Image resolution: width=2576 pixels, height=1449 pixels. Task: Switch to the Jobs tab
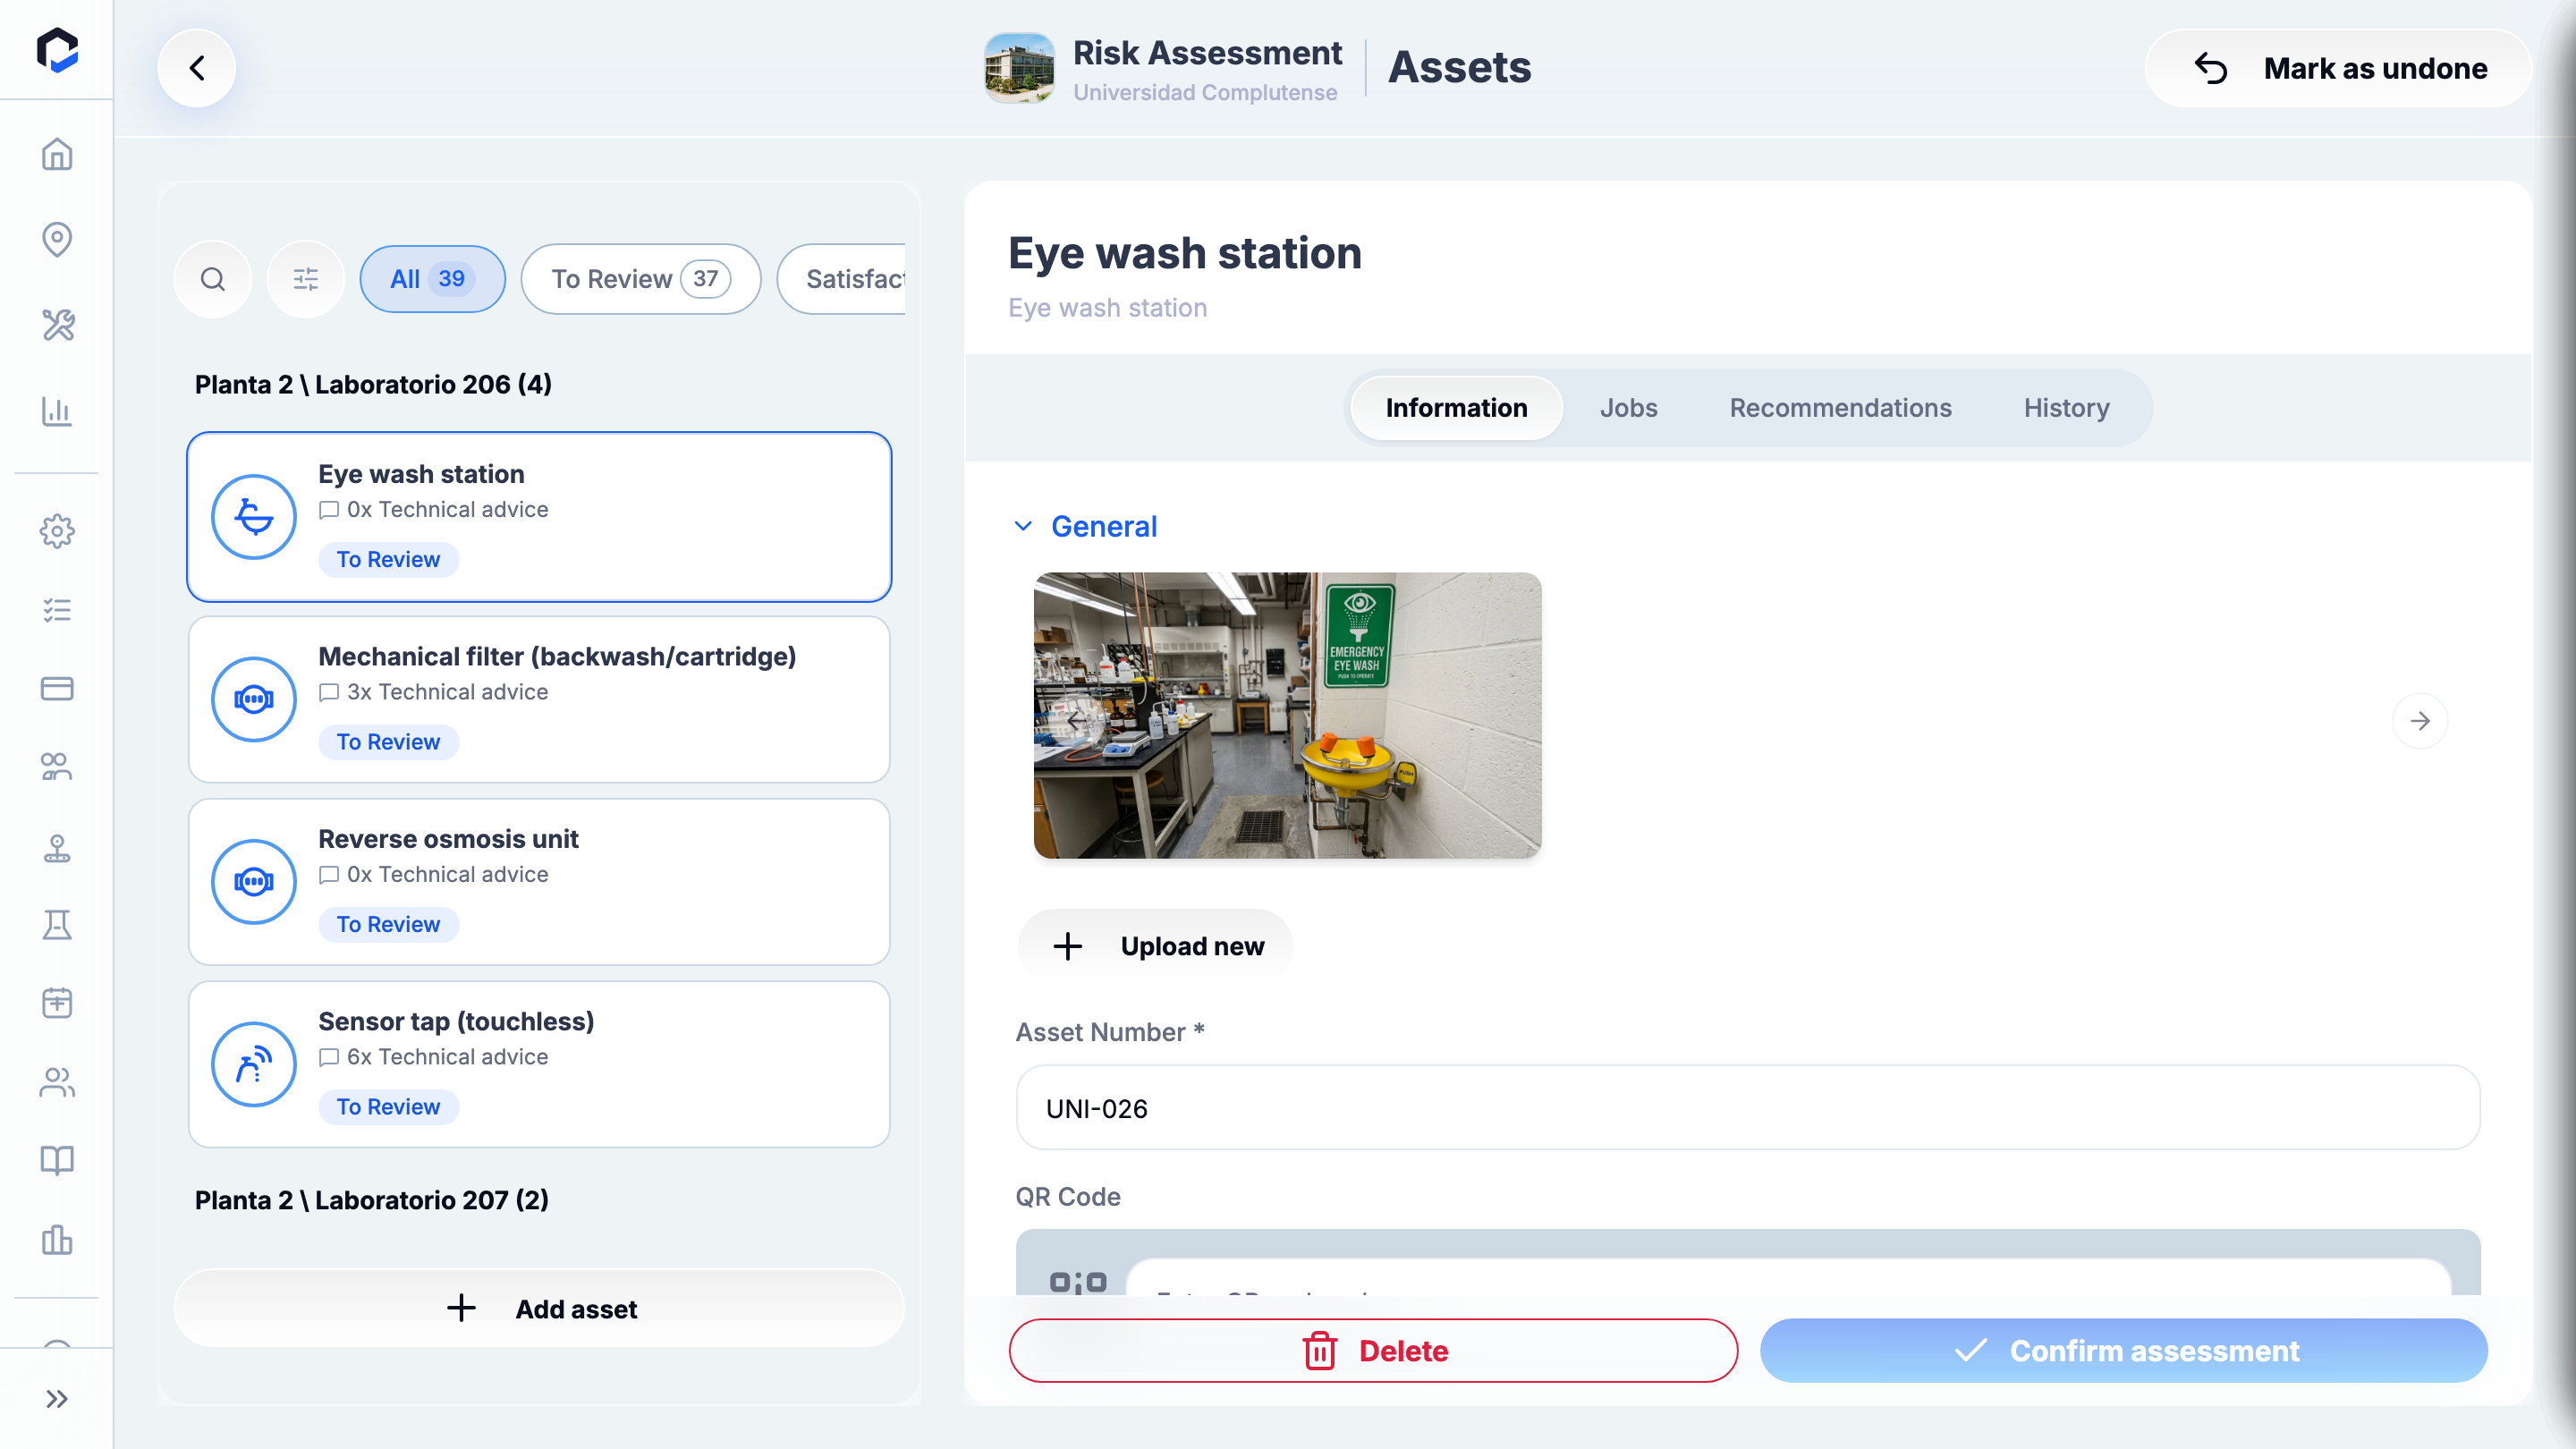(x=1628, y=408)
